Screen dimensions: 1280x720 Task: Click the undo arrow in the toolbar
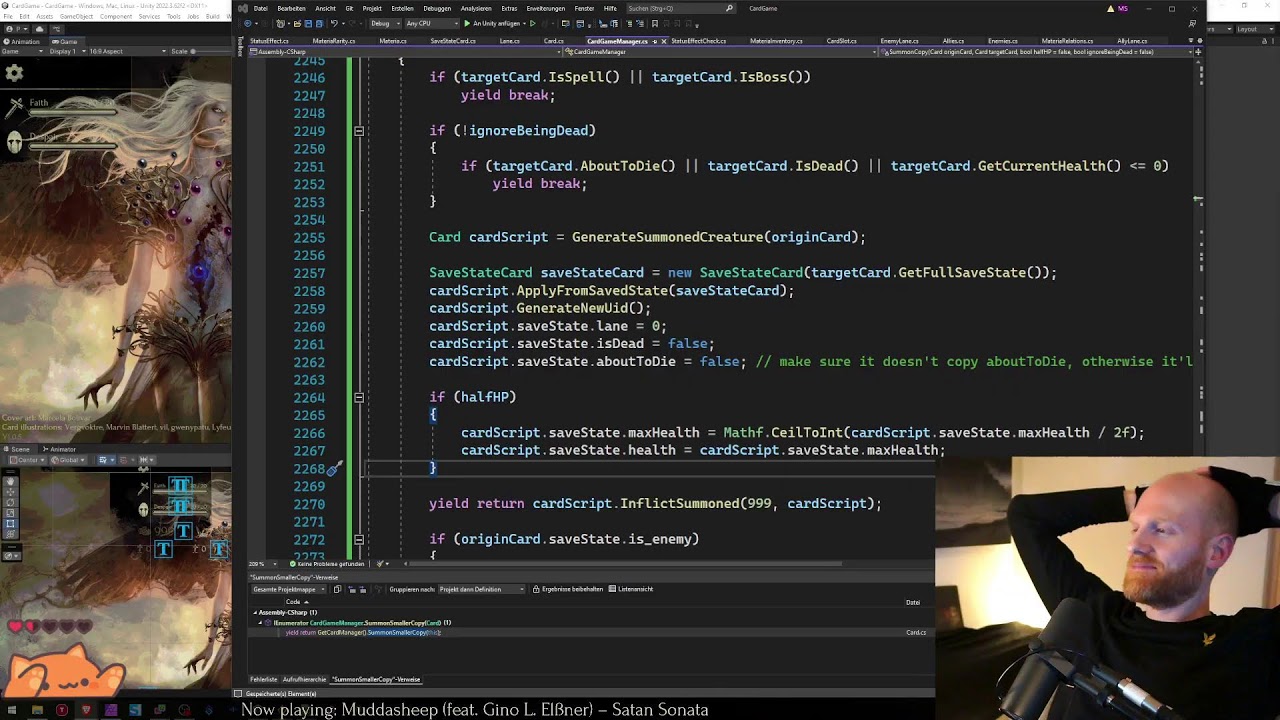click(x=336, y=24)
